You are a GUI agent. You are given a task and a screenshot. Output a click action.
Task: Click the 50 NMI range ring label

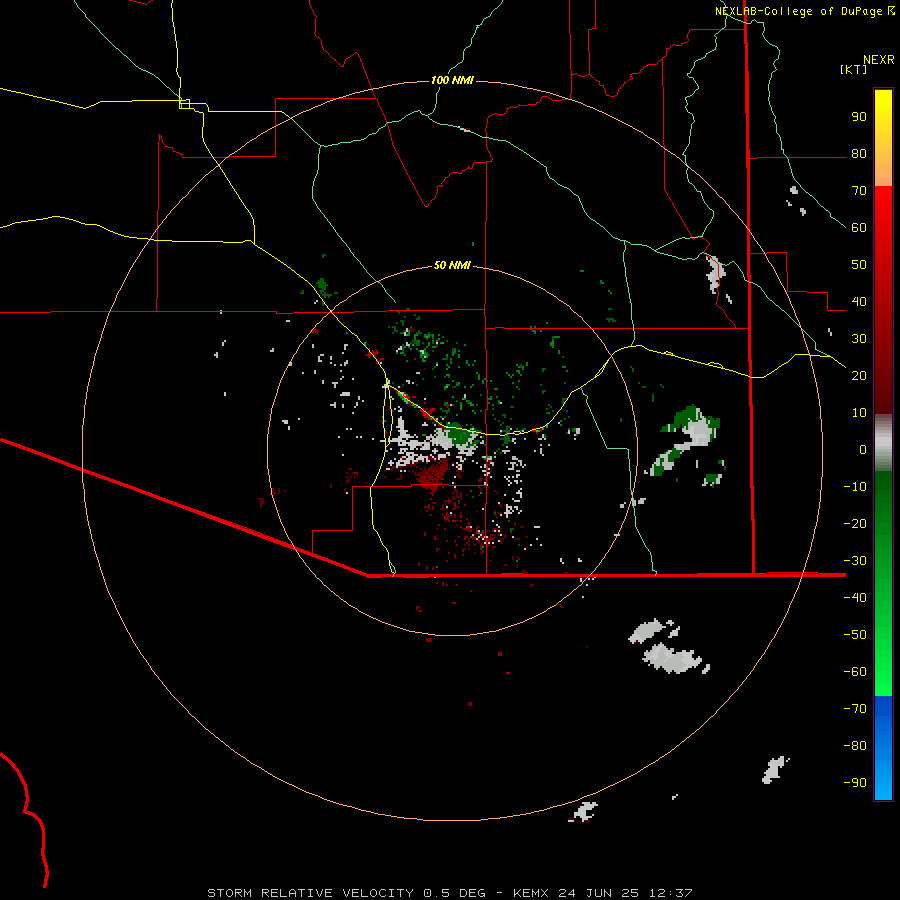[452, 265]
